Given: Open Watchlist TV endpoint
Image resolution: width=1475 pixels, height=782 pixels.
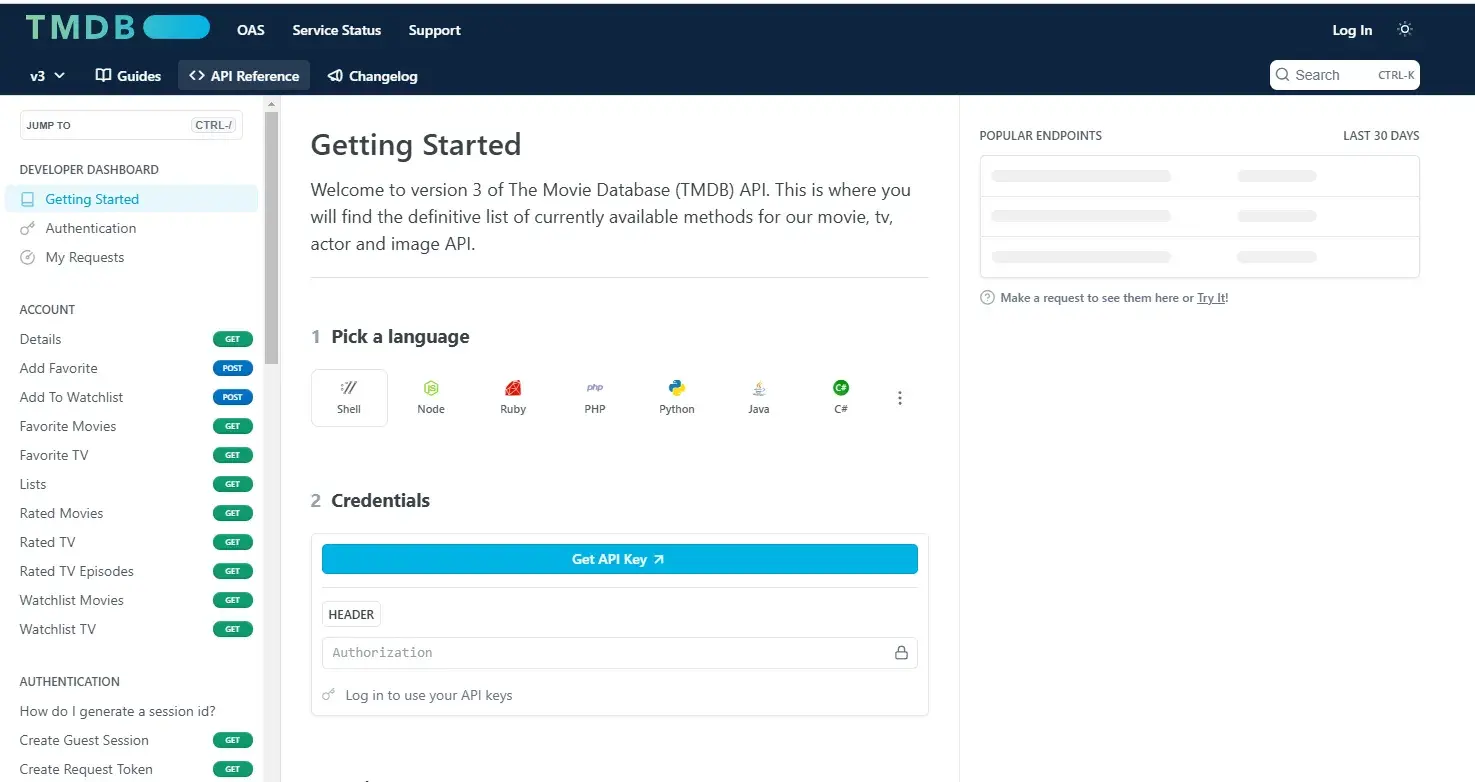Looking at the screenshot, I should (131, 629).
